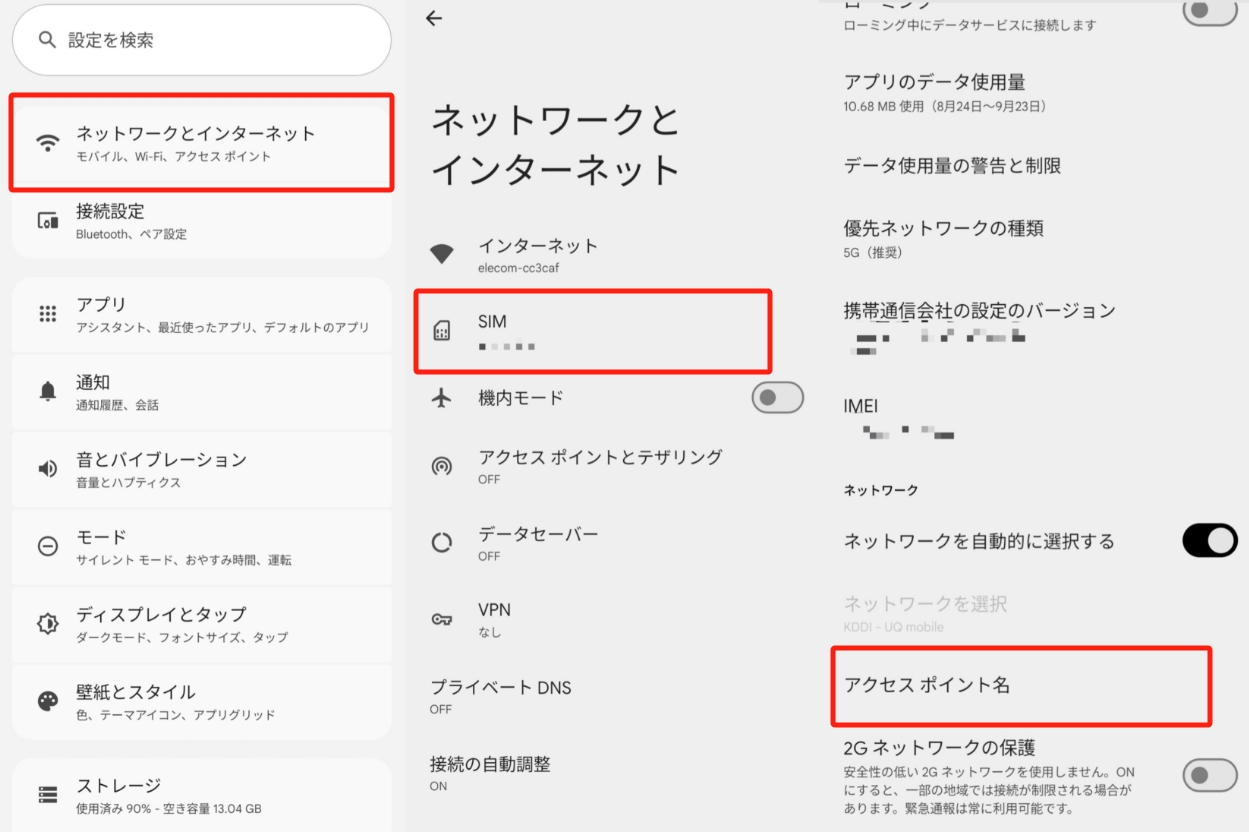
Task: Click the search magnifier icon
Action: (x=46, y=40)
